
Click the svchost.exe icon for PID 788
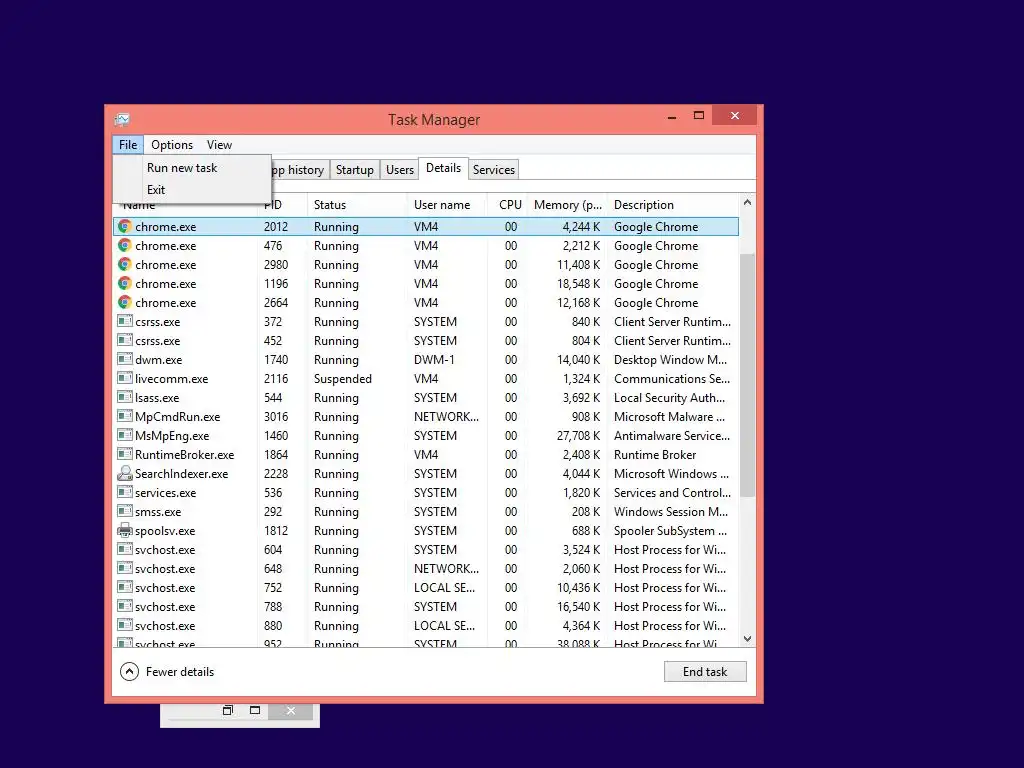coord(124,606)
